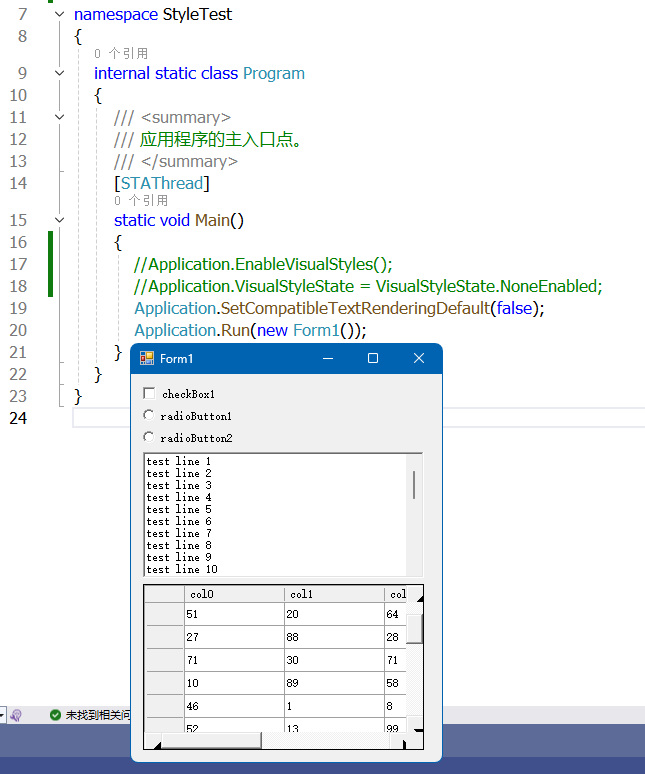Click grid cell containing 13

coord(334,725)
